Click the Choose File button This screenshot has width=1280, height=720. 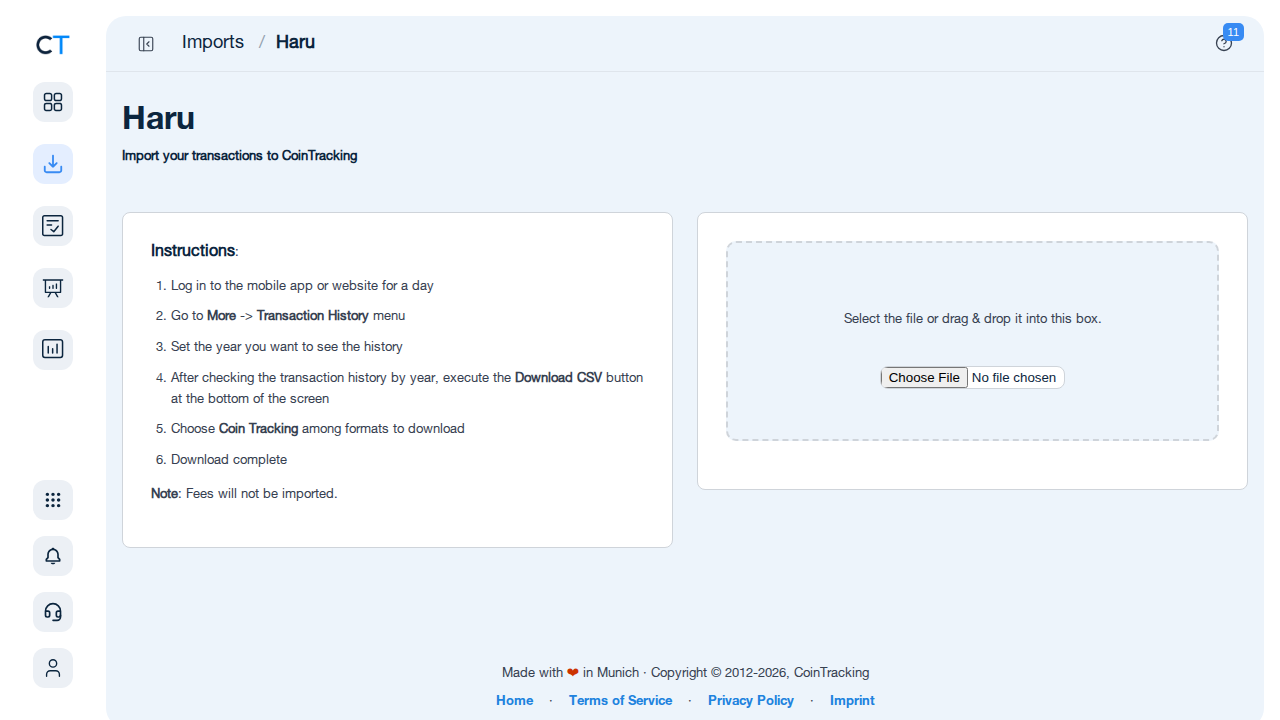click(x=924, y=377)
